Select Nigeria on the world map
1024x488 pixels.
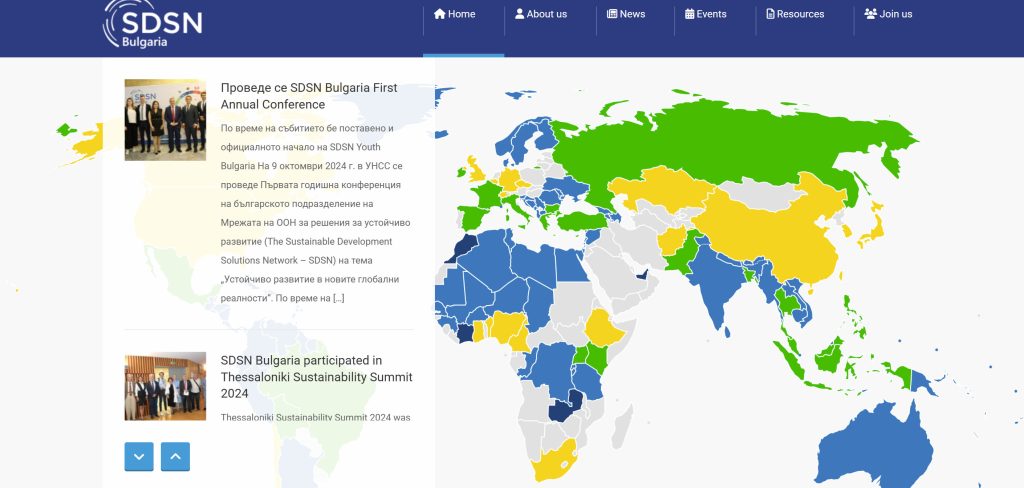(507, 326)
